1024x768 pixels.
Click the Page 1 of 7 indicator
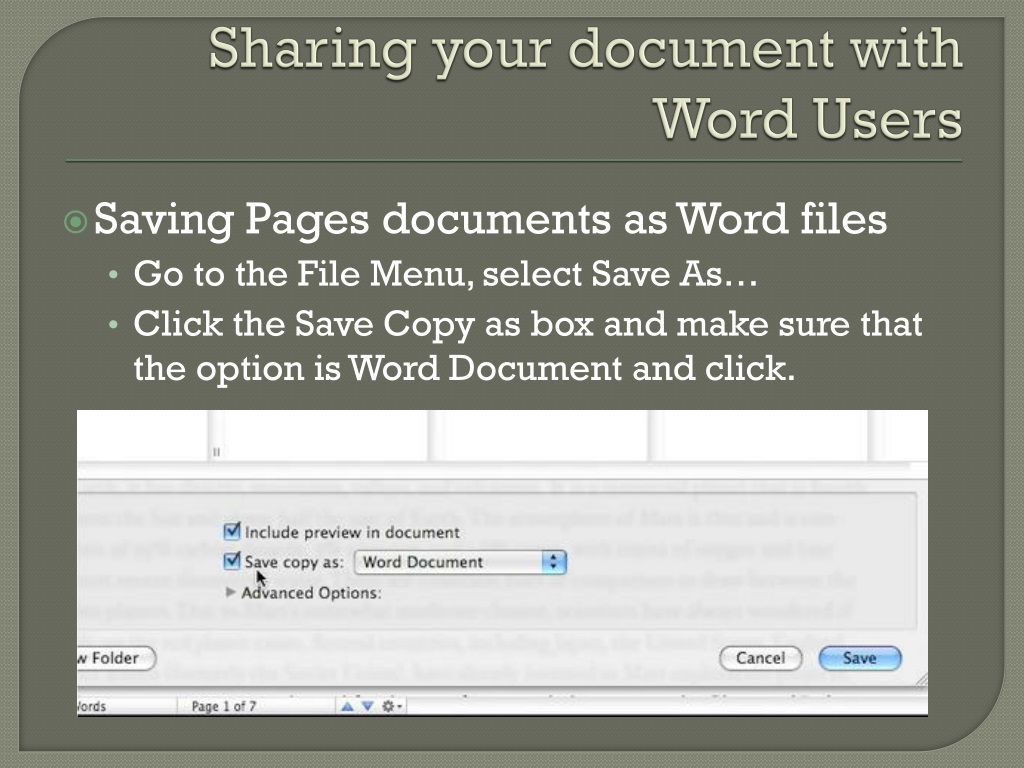point(224,706)
